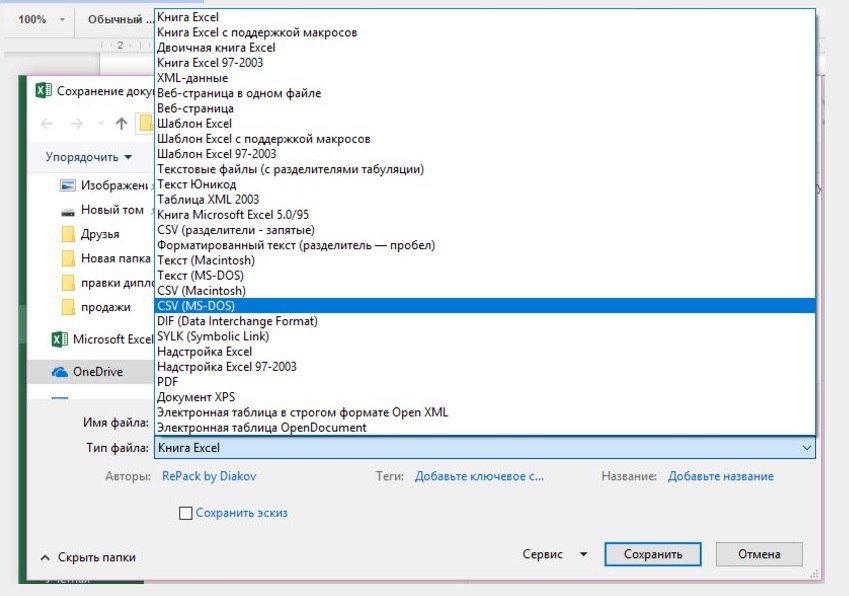
Task: Choose 'Веб-страница в одном файле'
Action: [x=485, y=93]
